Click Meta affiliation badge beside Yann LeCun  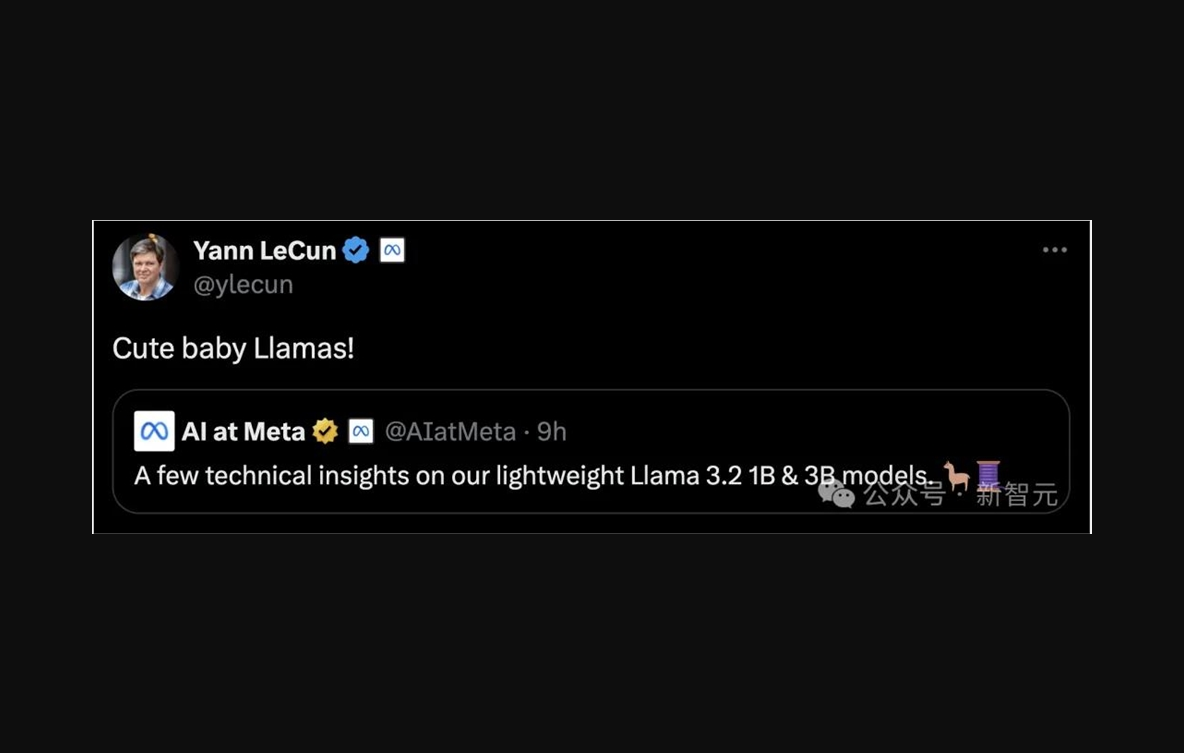coord(392,250)
